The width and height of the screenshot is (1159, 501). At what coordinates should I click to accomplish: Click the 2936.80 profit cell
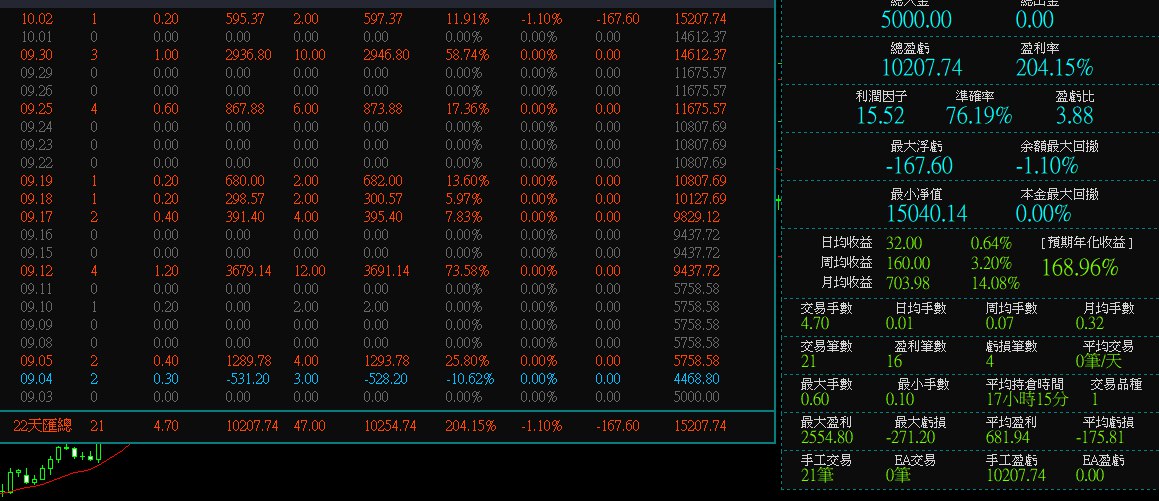(248, 55)
